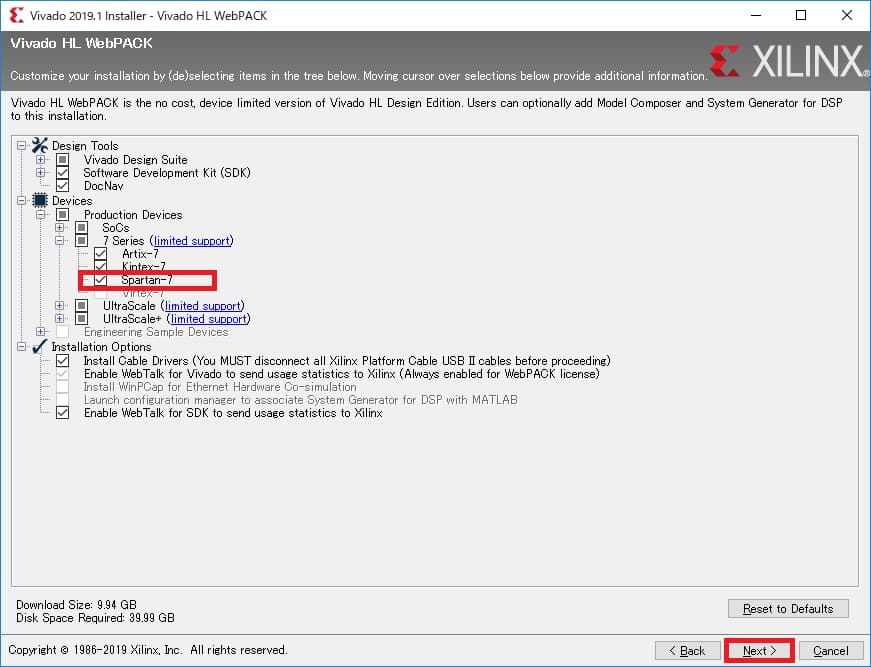Open 7 Series limited support link
The width and height of the screenshot is (871, 667).
click(192, 241)
